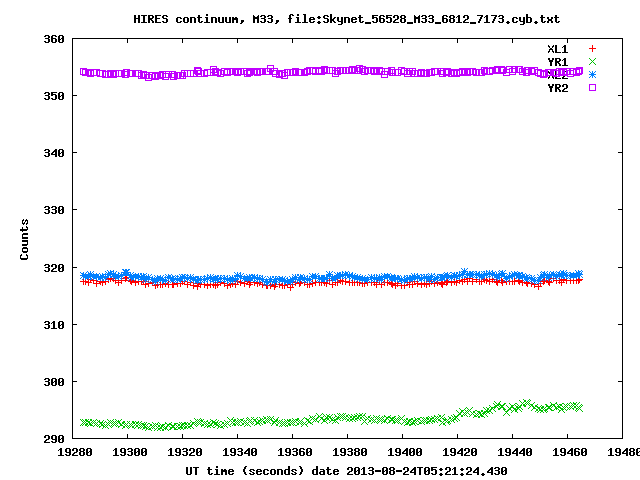Click x-axis tick label 19400
Image resolution: width=640 pixels, height=480 pixels.
click(404, 452)
